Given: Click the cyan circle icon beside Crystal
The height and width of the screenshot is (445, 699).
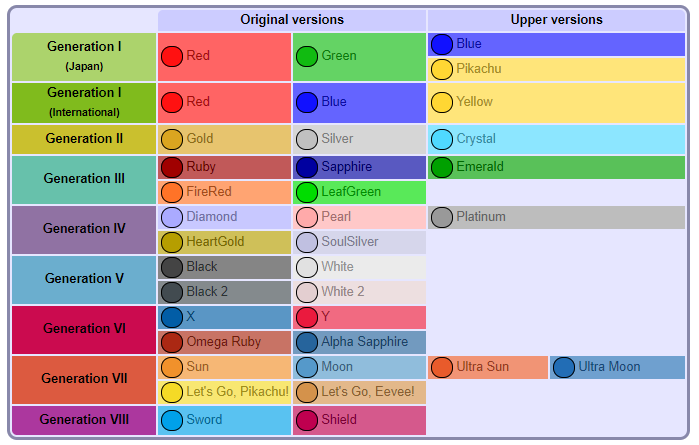Looking at the screenshot, I should pos(442,139).
